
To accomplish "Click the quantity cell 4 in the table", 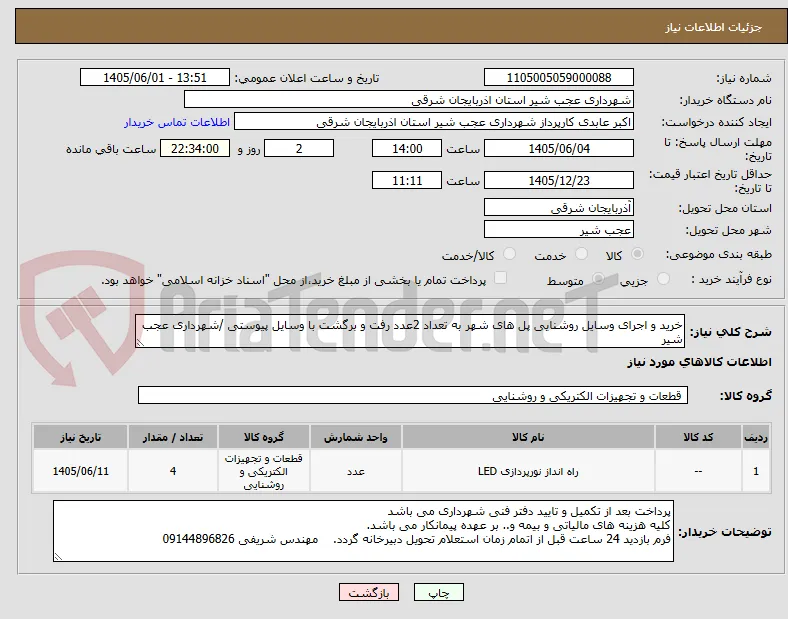I will (173, 471).
